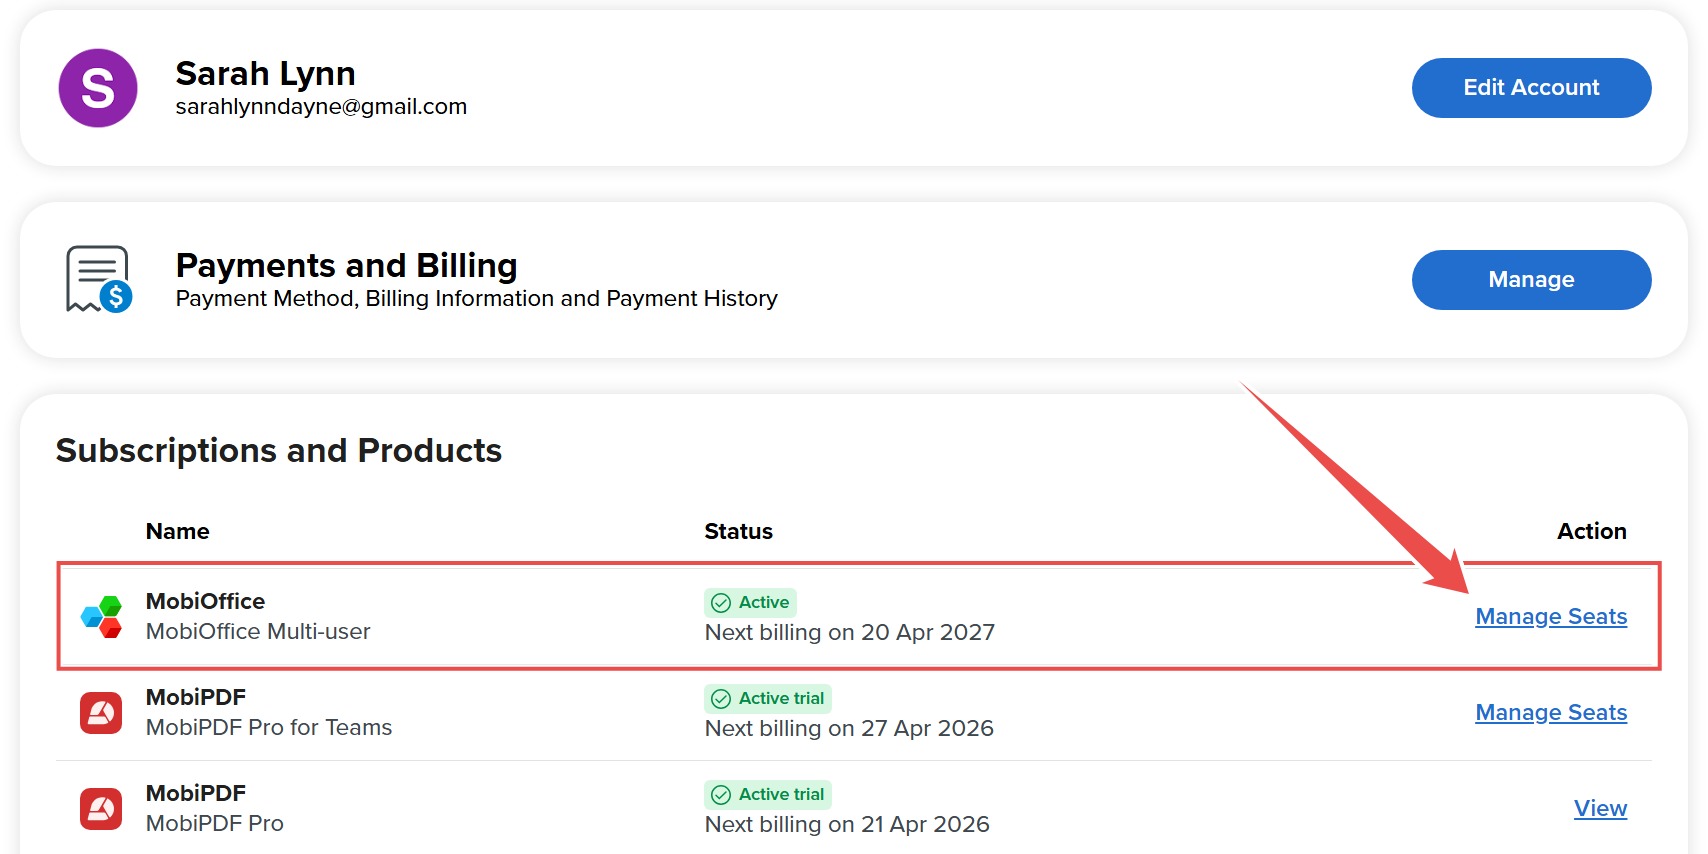The height and width of the screenshot is (854, 1708).
Task: Click the Payments and Billing receipt icon
Action: [99, 279]
